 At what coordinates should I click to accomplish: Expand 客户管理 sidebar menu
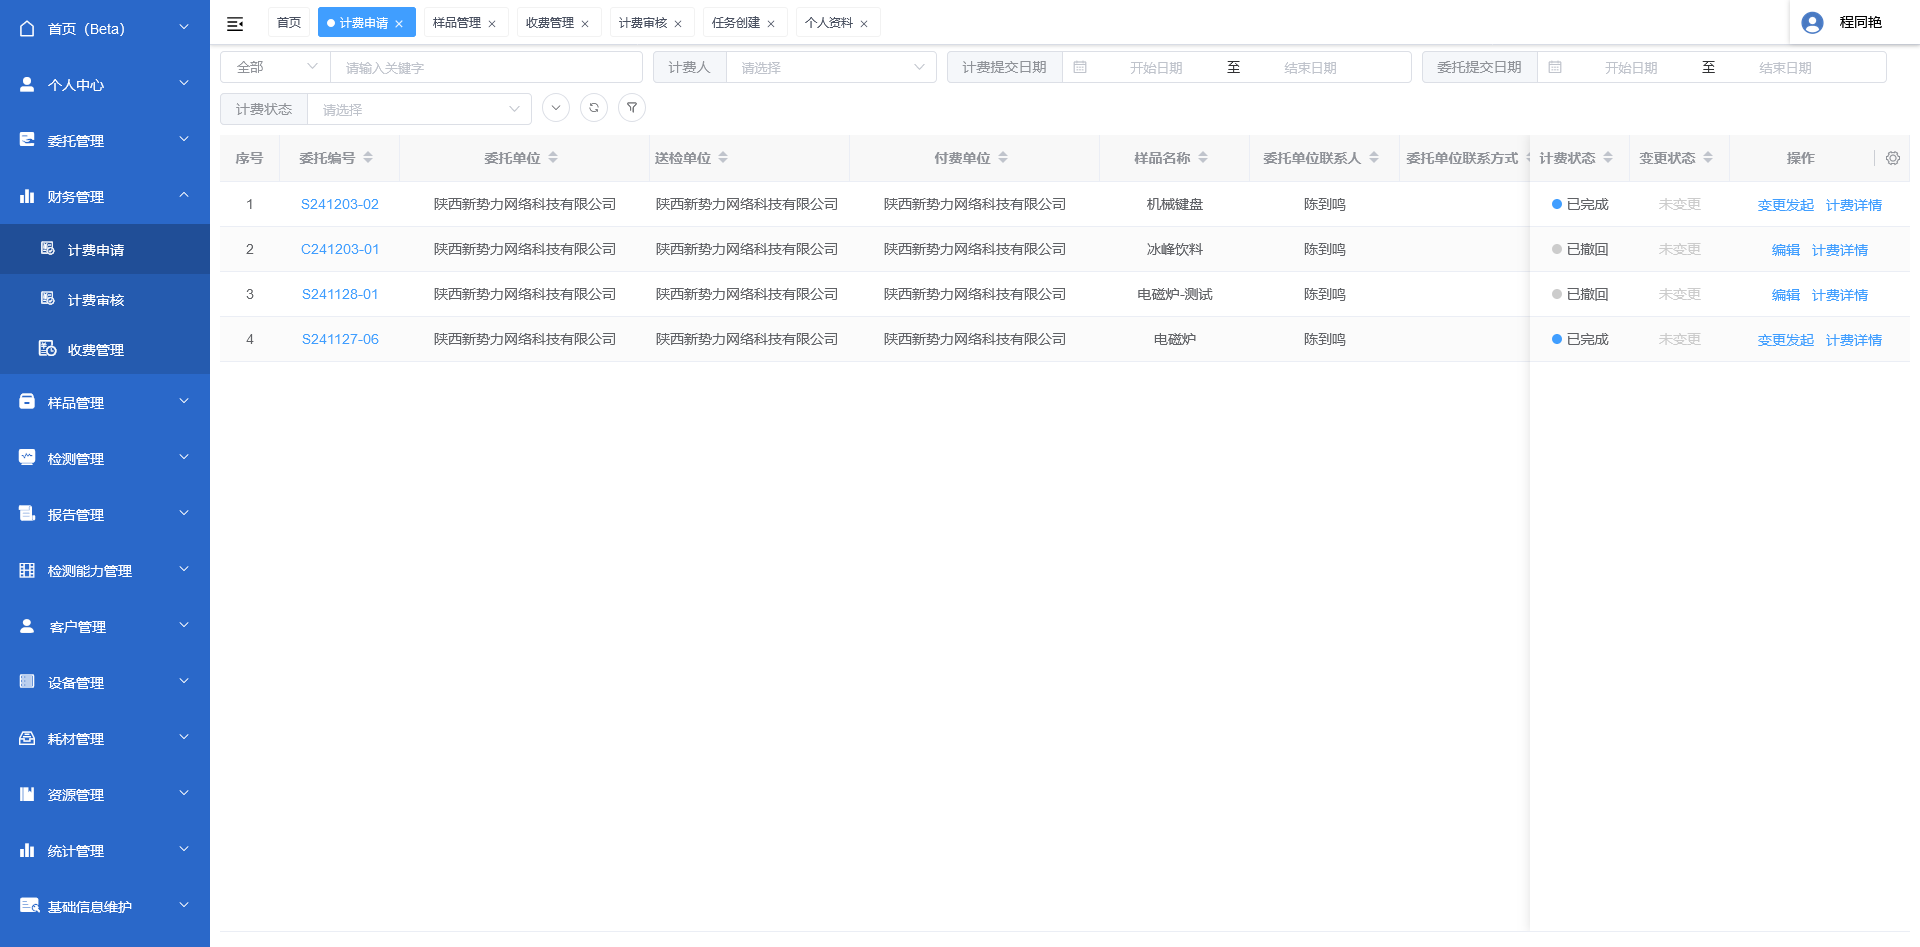[105, 626]
